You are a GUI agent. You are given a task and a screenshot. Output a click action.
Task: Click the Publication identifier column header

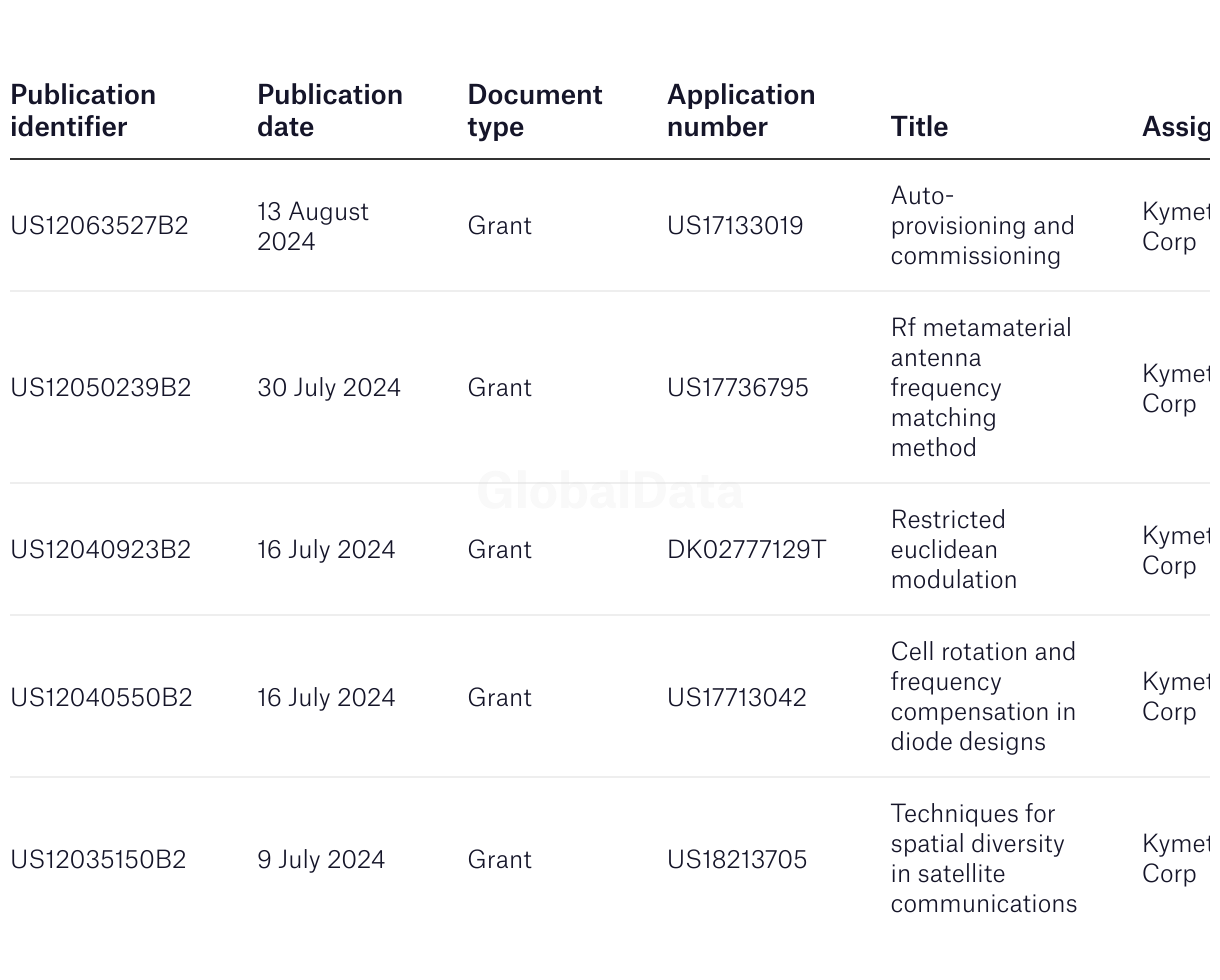[83, 110]
